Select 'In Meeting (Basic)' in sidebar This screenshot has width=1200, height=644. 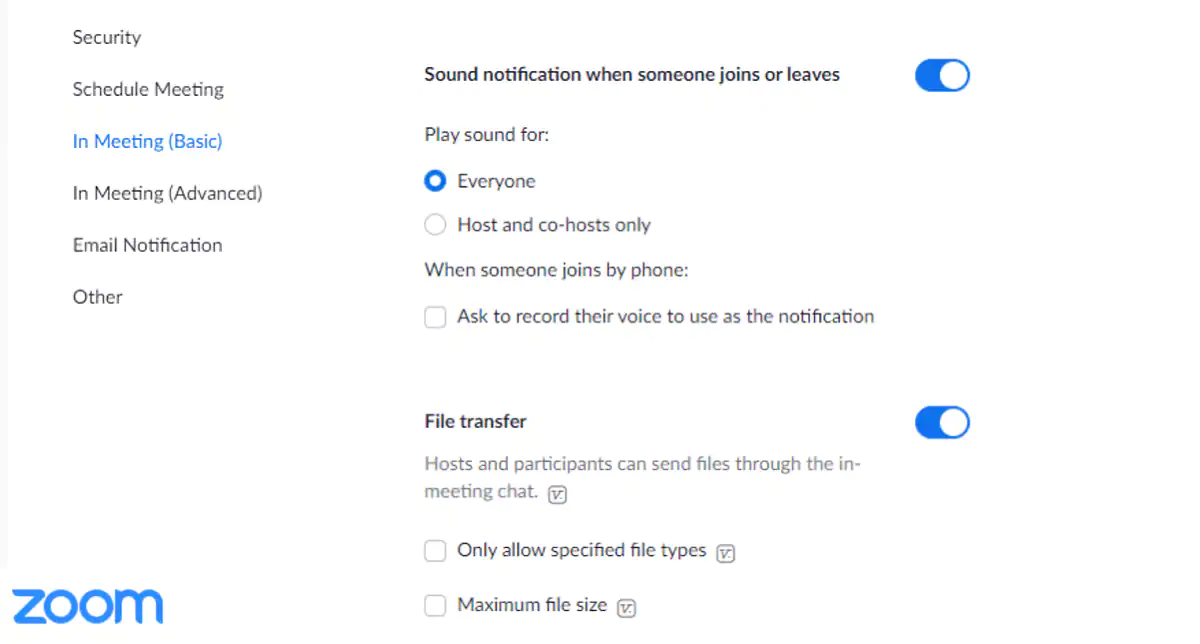pyautogui.click(x=148, y=141)
